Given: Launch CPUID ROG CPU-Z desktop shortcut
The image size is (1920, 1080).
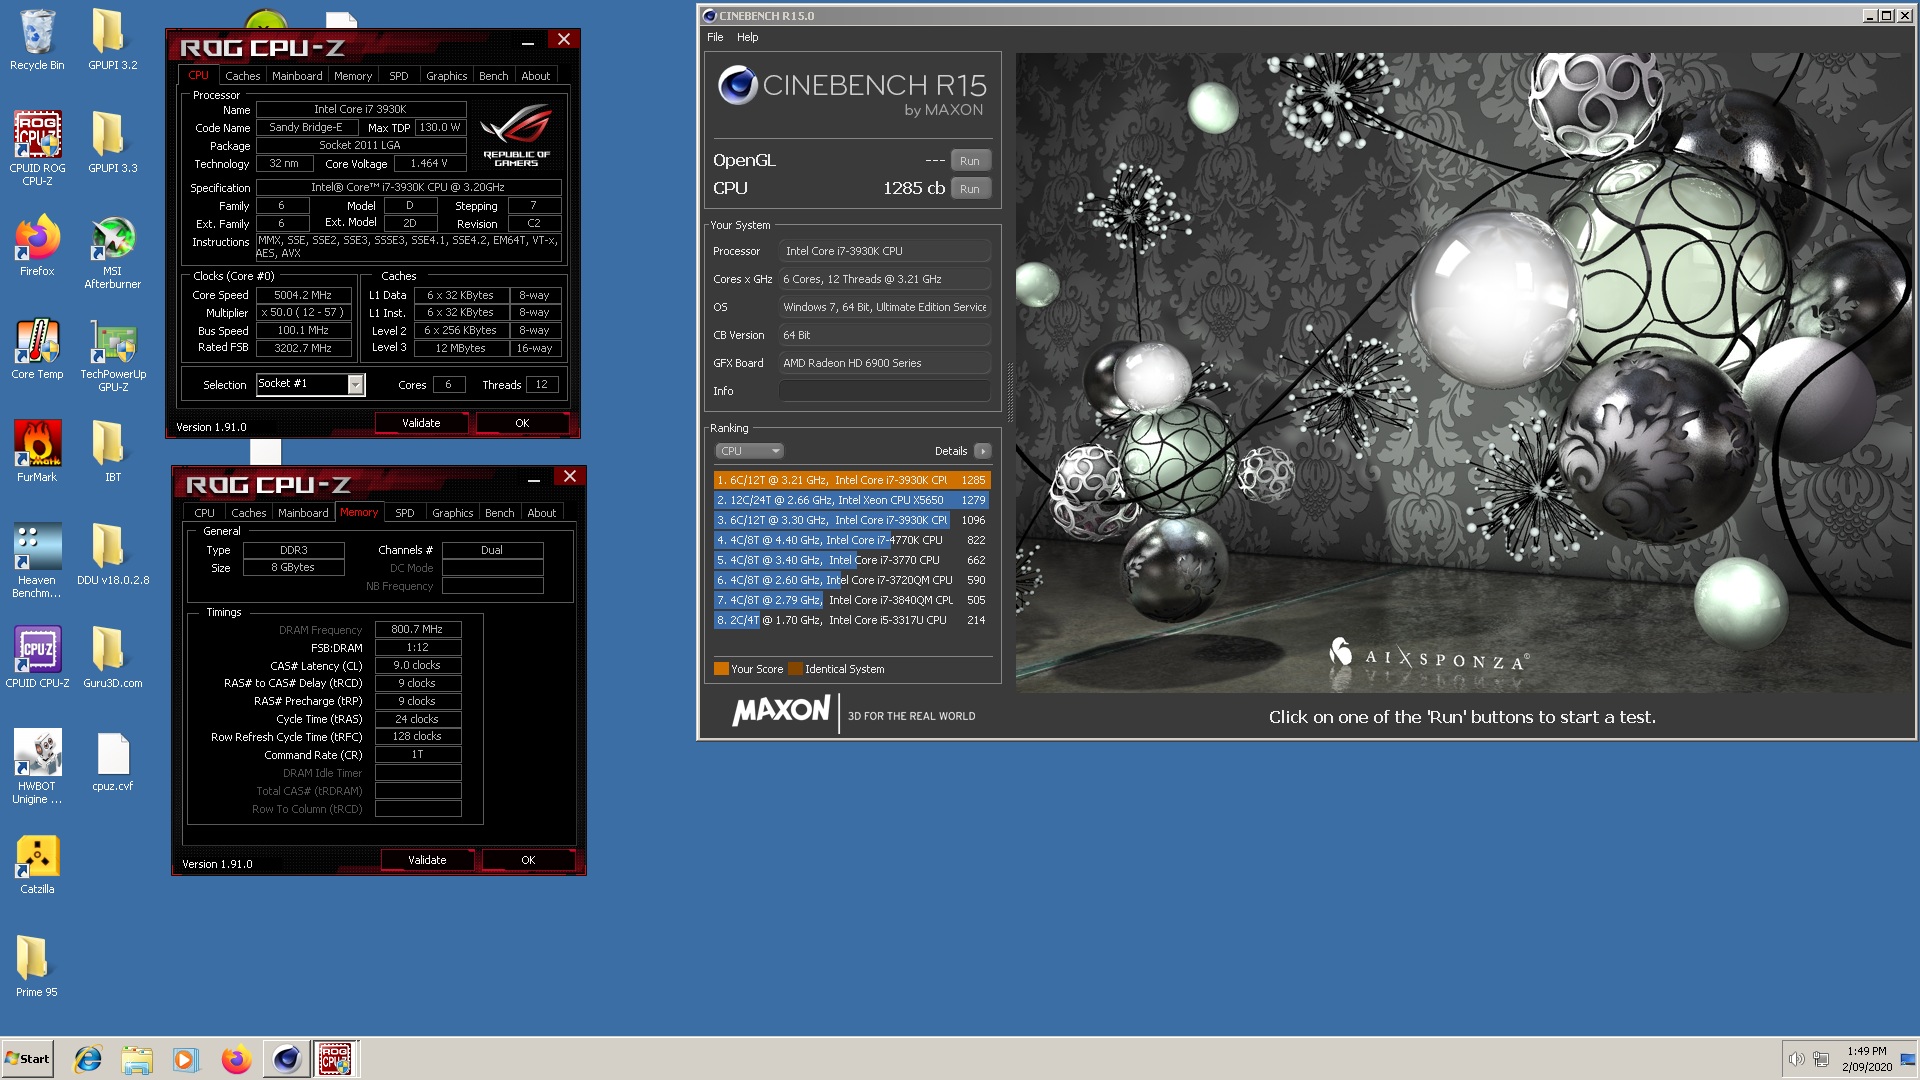Looking at the screenshot, I should point(37,148).
